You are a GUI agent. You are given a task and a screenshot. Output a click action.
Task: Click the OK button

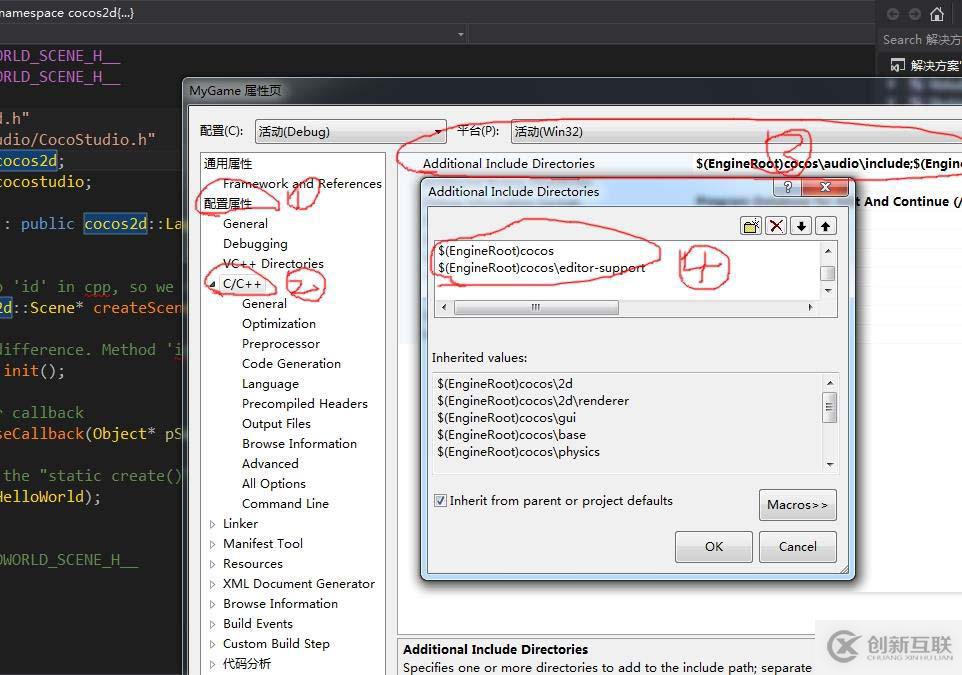[713, 547]
